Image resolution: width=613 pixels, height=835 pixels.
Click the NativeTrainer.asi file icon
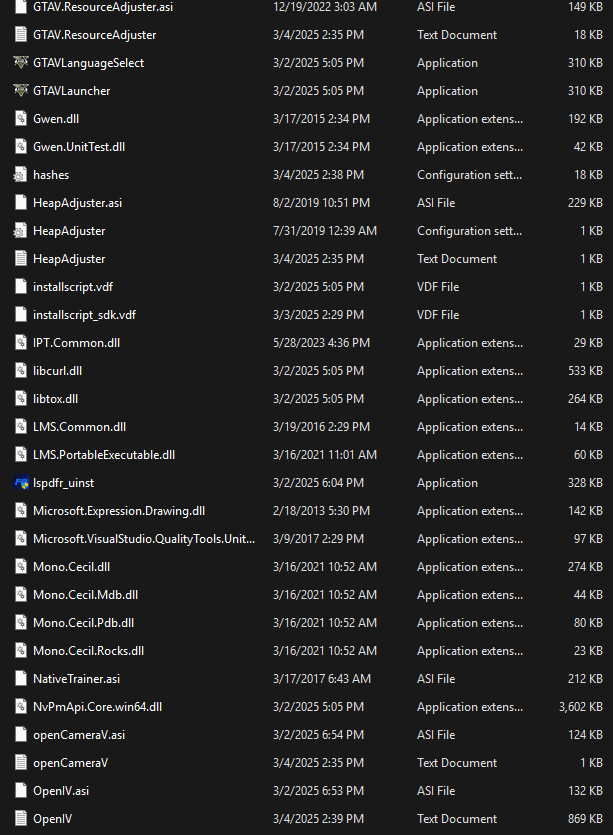point(21,679)
